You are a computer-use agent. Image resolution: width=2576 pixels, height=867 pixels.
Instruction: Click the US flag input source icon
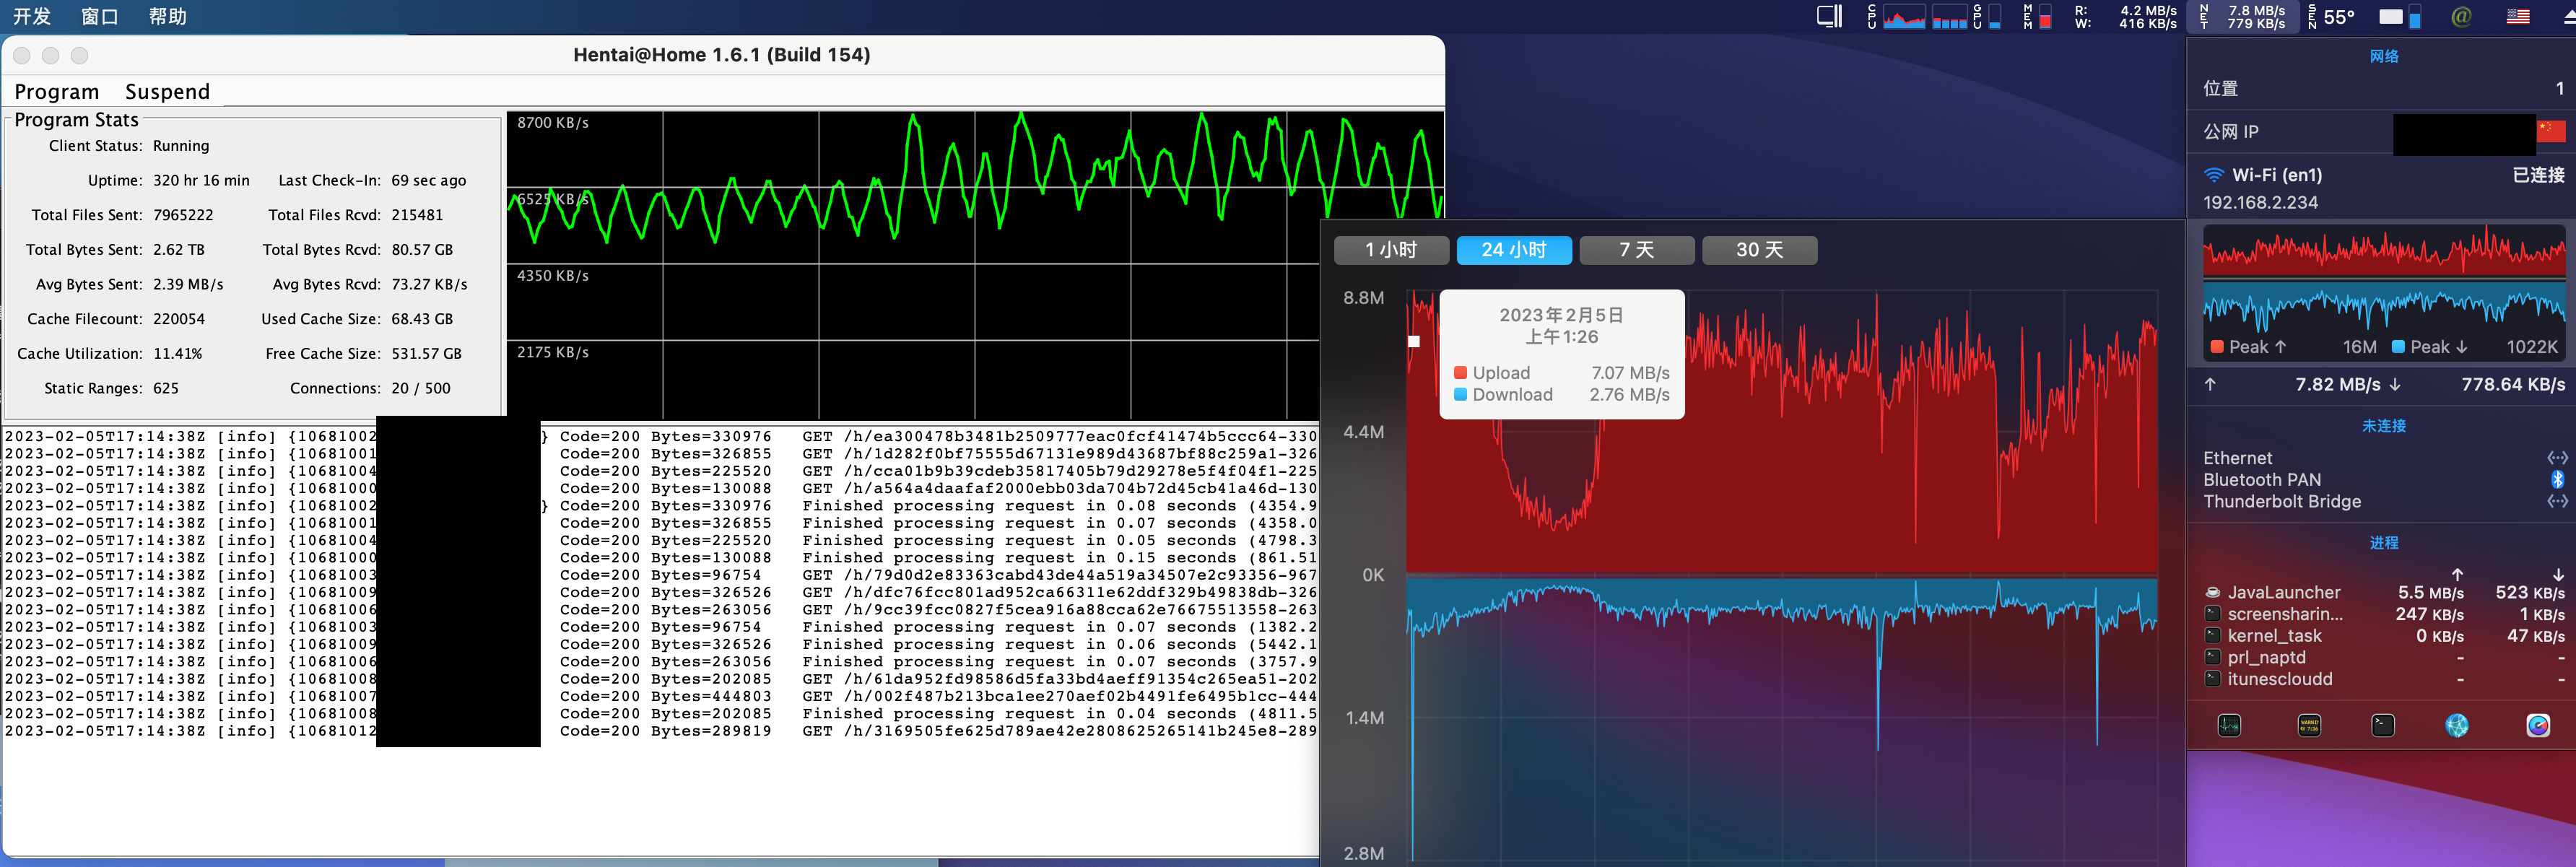(x=2518, y=16)
